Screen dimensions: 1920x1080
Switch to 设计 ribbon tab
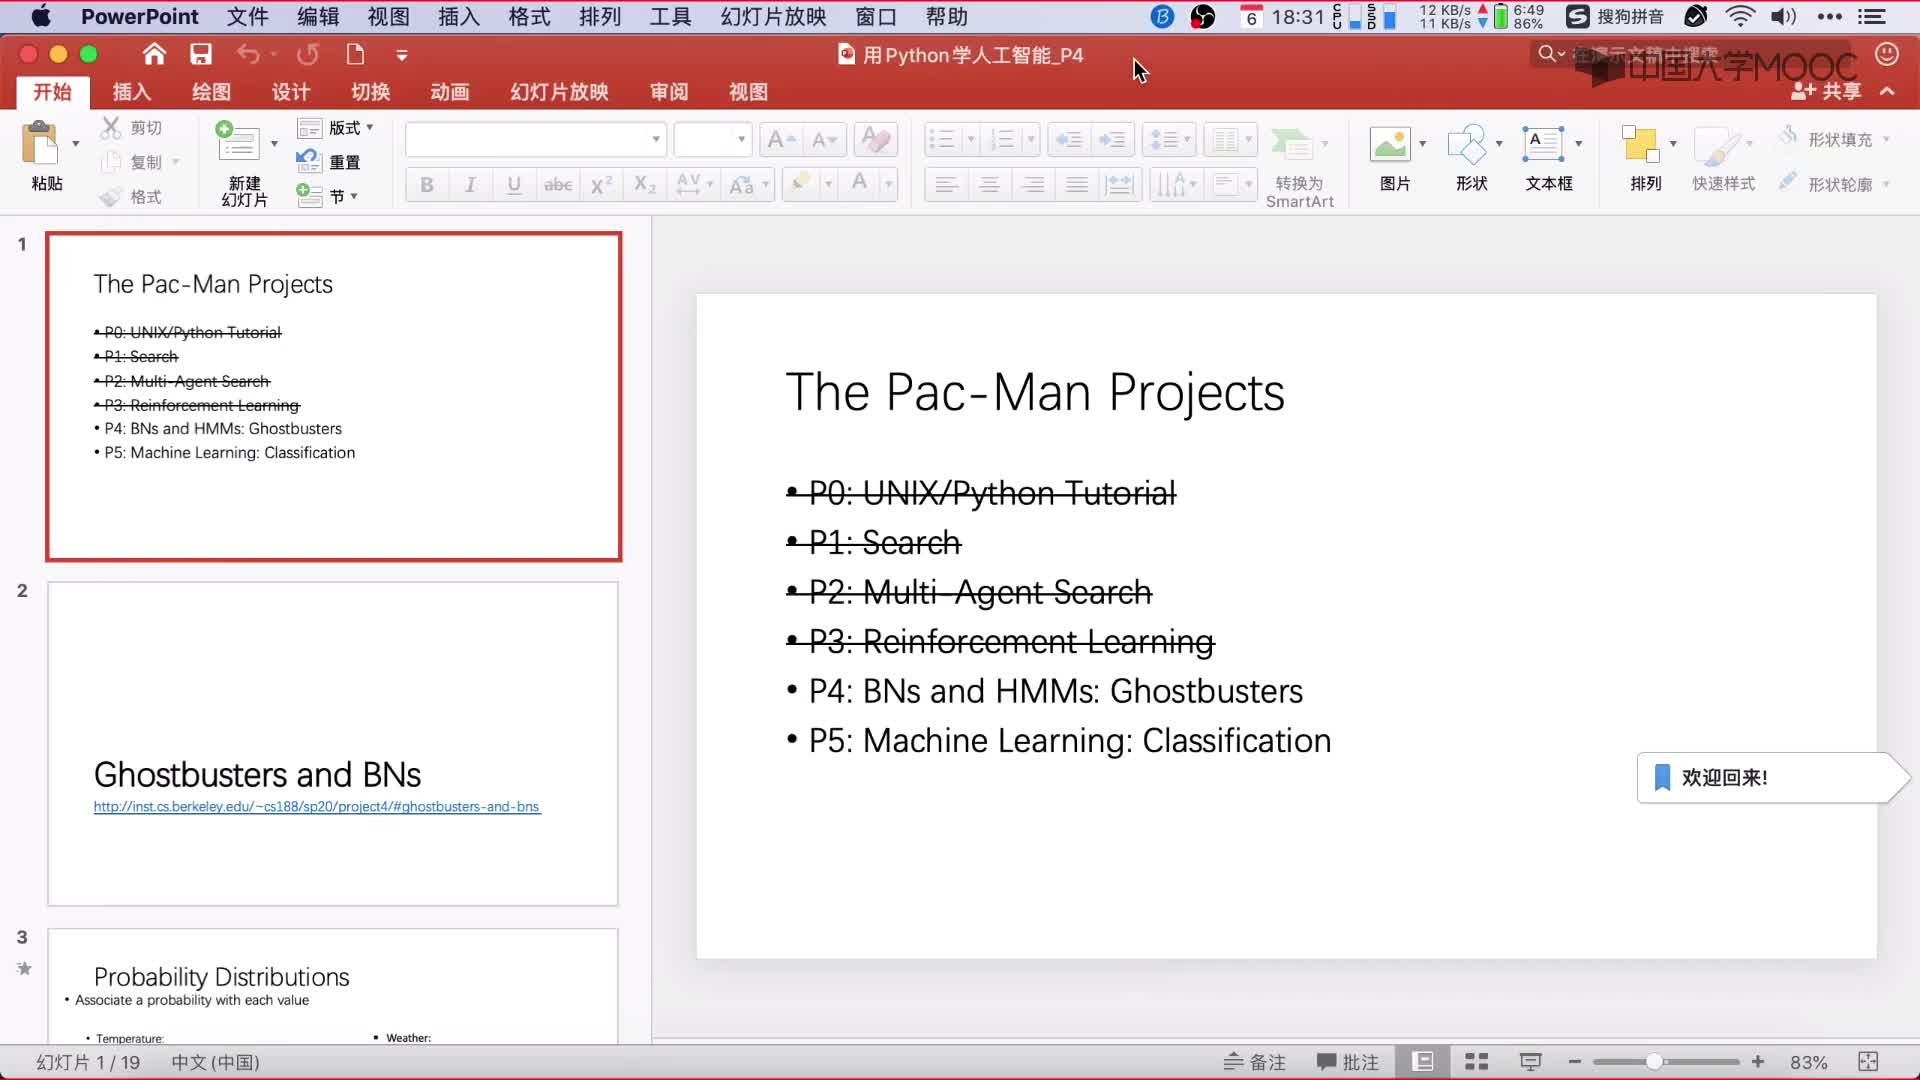pyautogui.click(x=291, y=92)
